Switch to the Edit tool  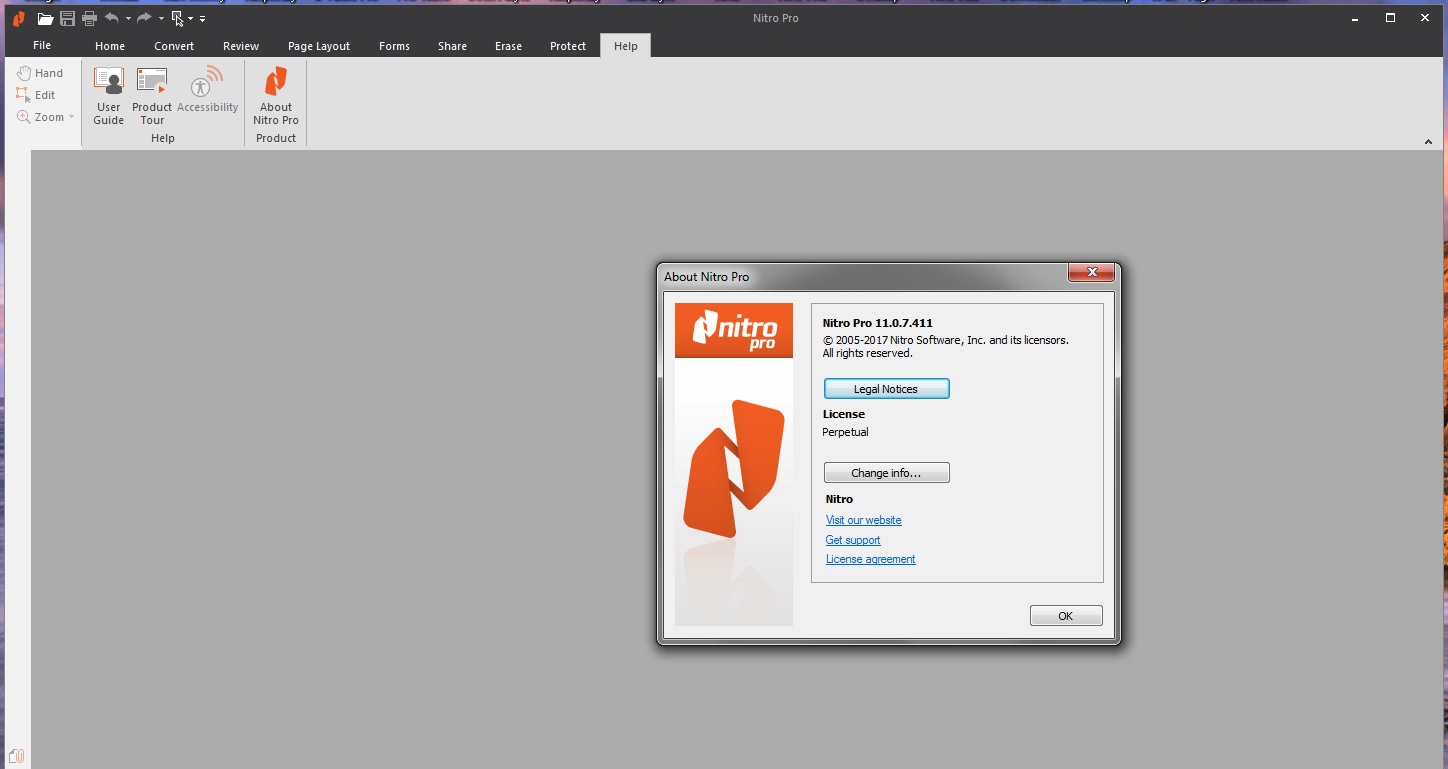click(x=38, y=94)
